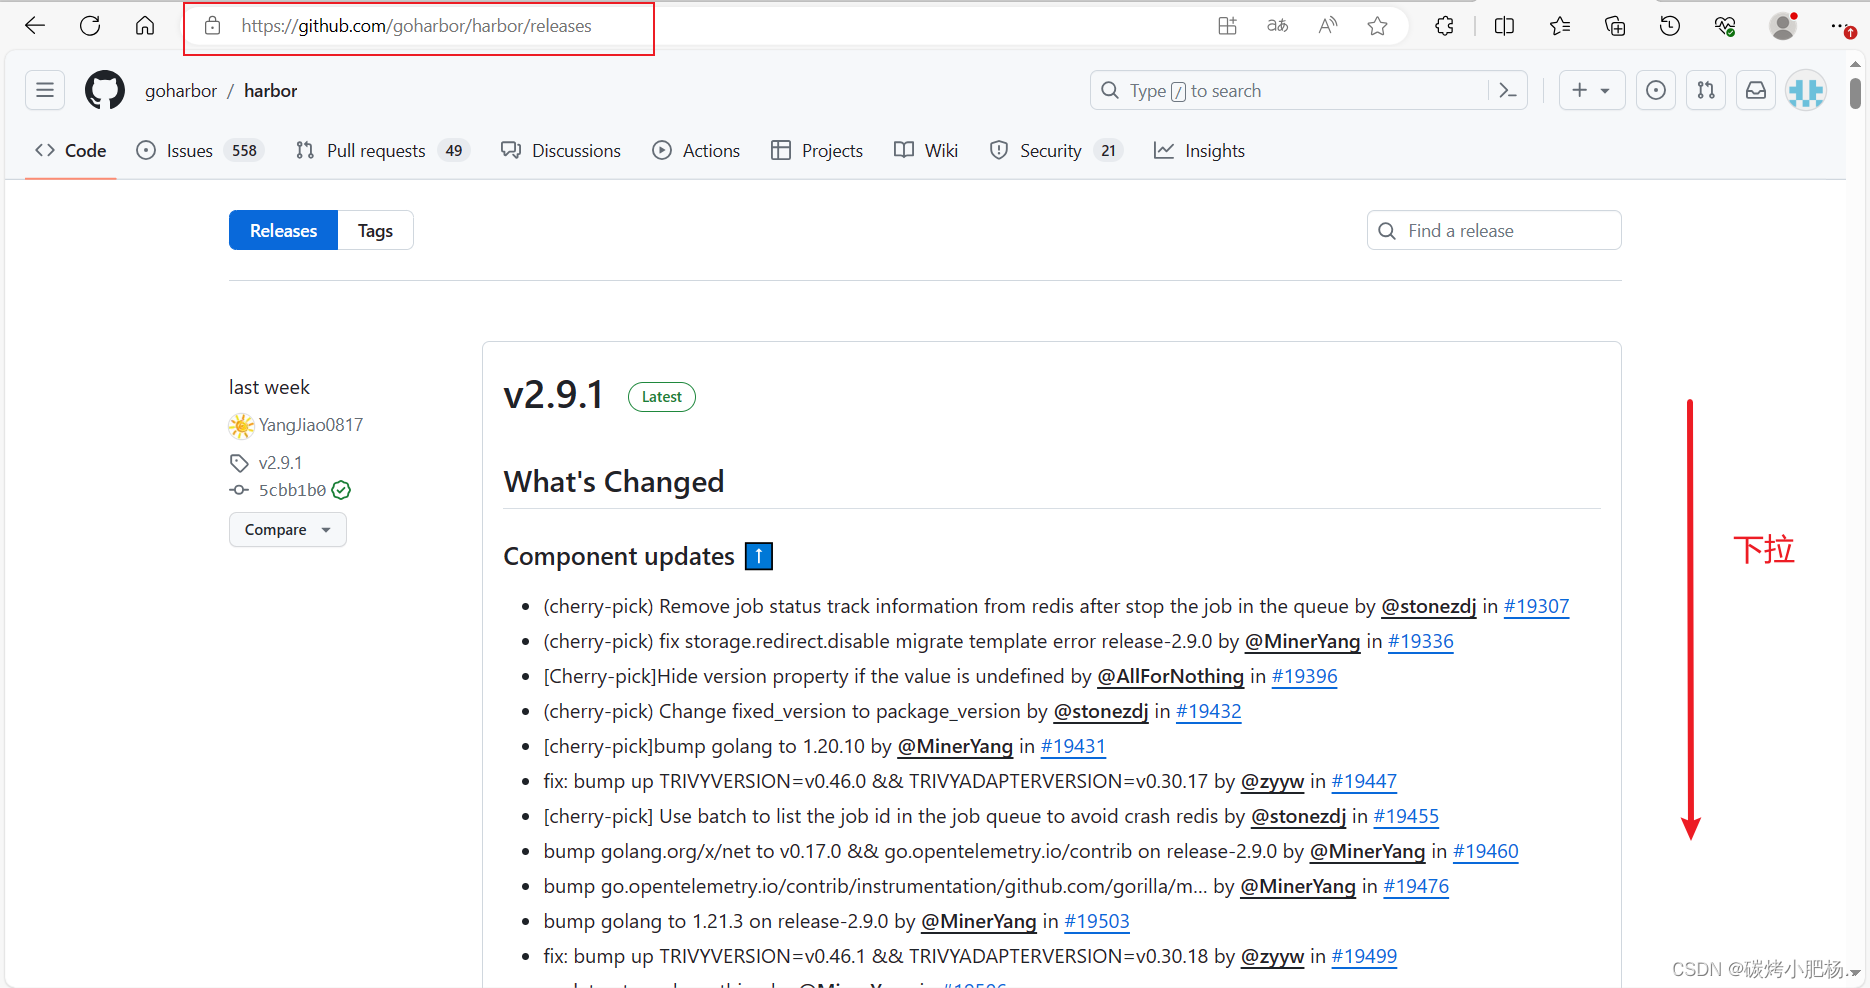Open the favorites list icon

(1560, 26)
